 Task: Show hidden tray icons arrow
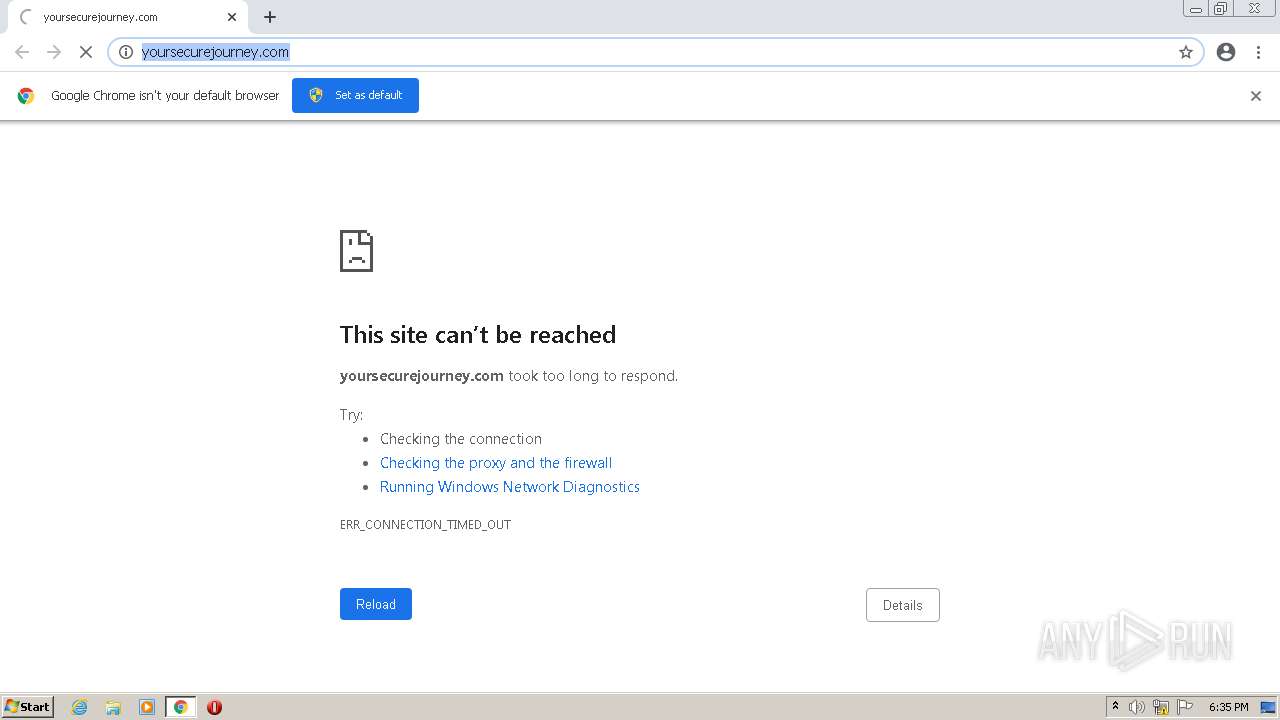(1116, 707)
